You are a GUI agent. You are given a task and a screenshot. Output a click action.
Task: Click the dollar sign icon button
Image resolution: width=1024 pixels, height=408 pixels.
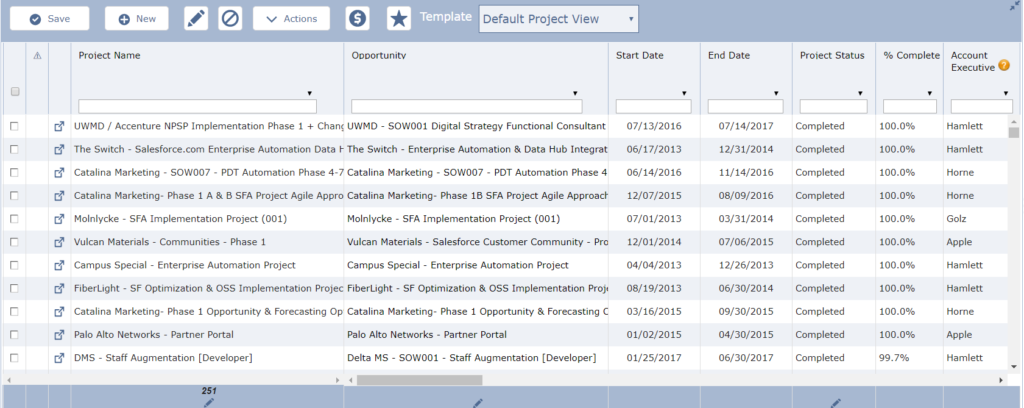click(357, 19)
